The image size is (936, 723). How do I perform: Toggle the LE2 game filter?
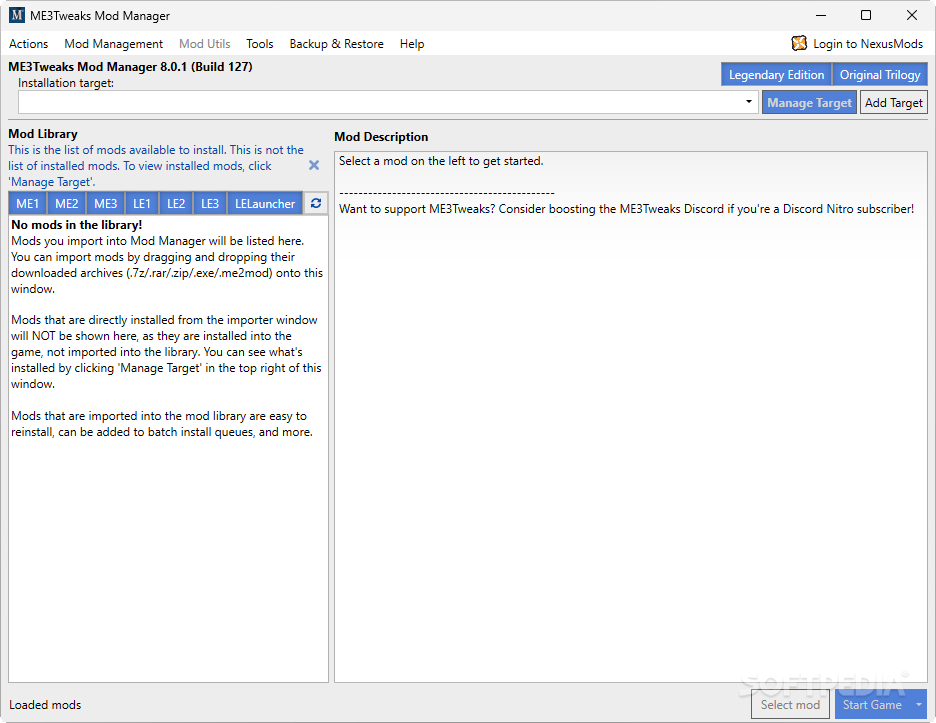pos(176,204)
